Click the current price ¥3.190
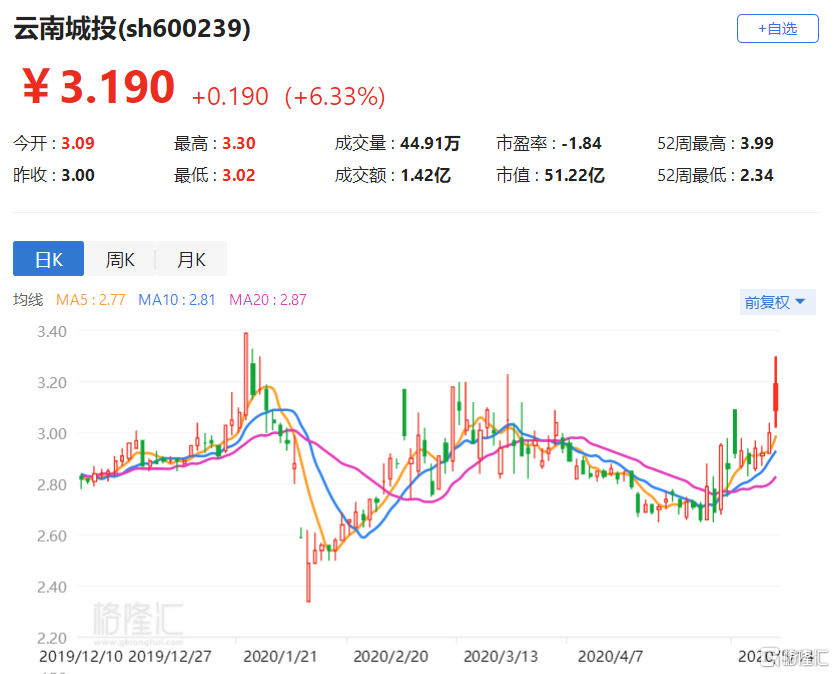 click(99, 87)
